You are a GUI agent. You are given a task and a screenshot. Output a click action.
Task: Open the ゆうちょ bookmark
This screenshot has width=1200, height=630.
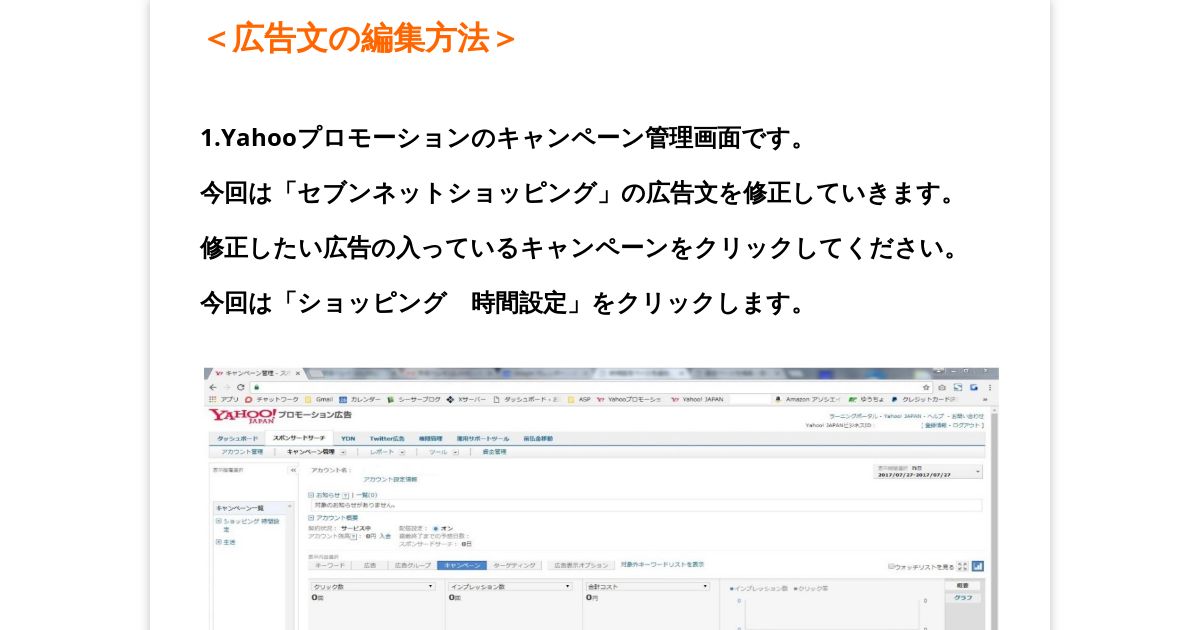866,399
